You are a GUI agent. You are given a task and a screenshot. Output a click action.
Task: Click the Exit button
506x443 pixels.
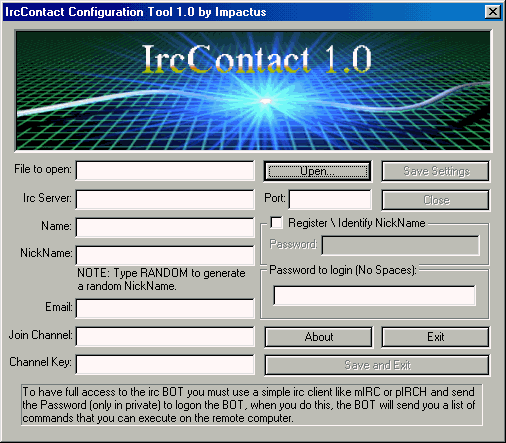[436, 337]
